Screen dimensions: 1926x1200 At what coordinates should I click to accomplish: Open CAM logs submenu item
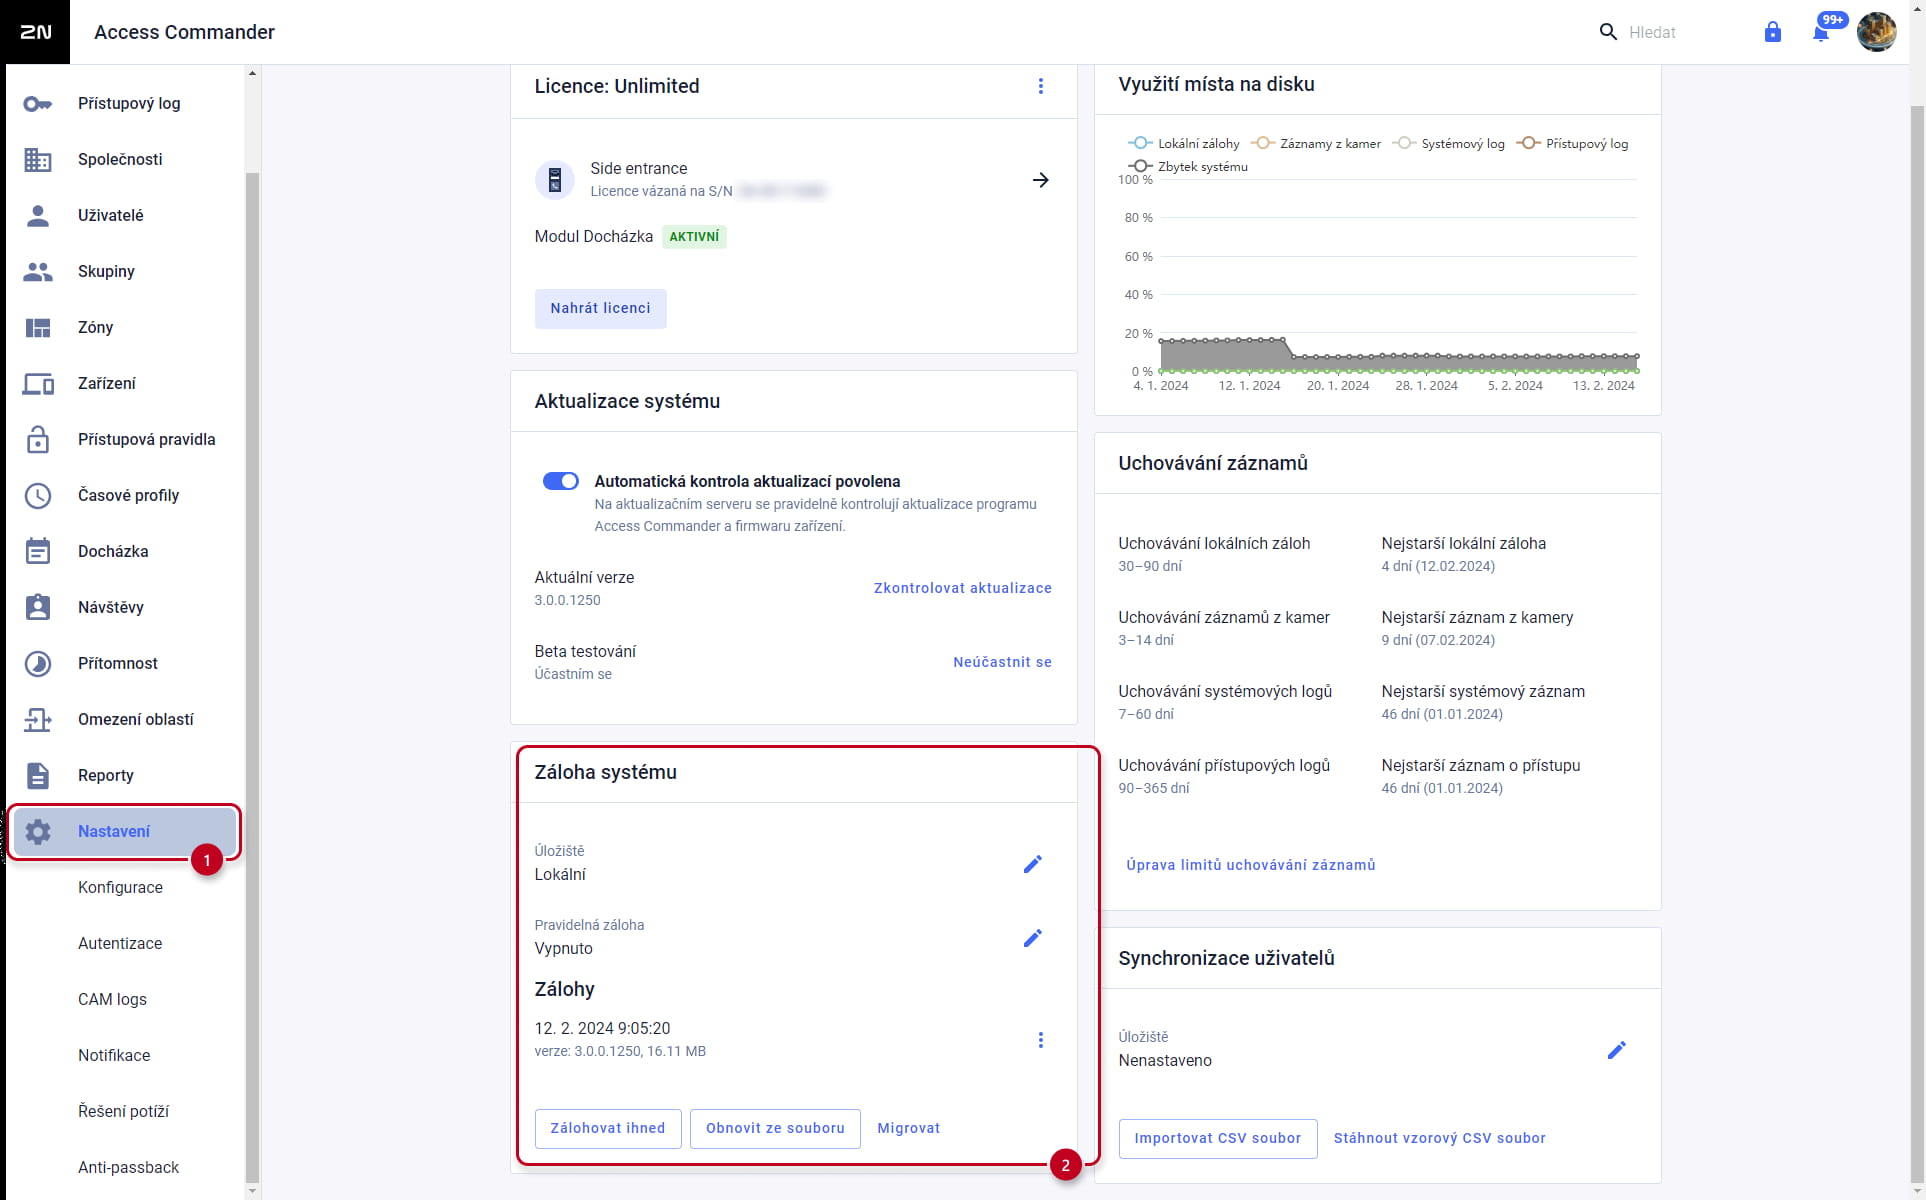(x=112, y=1000)
